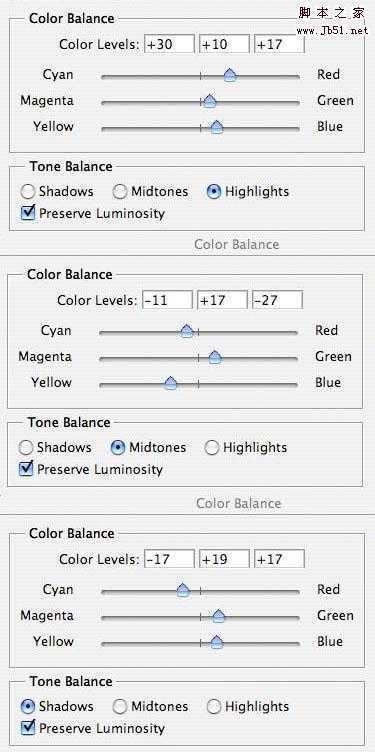Select the Shadows radio in the top Tone Balance

[x=28, y=192]
